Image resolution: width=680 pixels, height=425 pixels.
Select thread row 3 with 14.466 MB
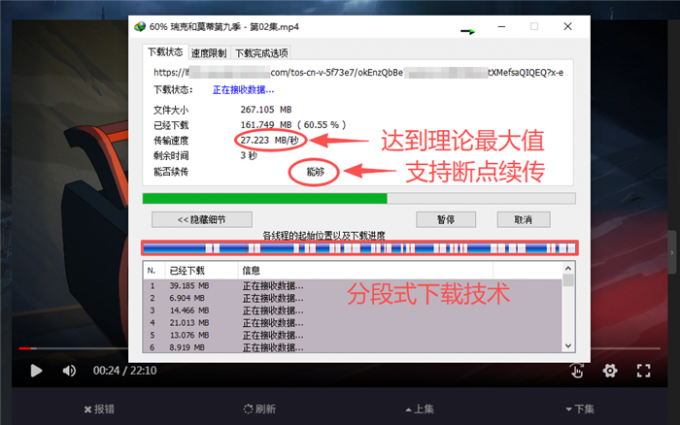352,311
